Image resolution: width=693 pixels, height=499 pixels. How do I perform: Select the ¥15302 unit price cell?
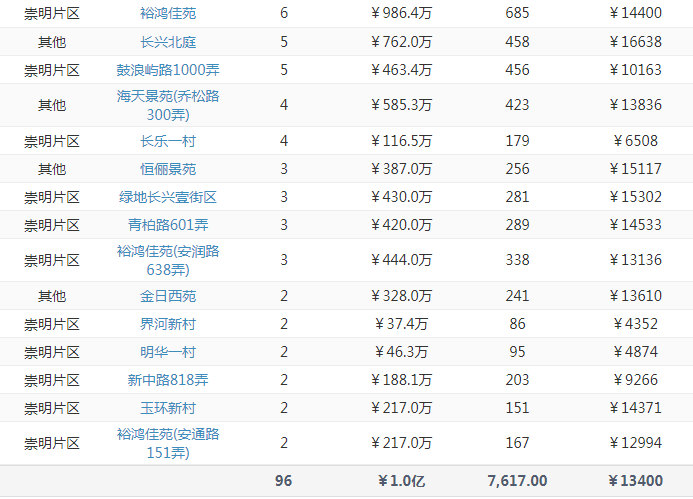[x=636, y=197]
